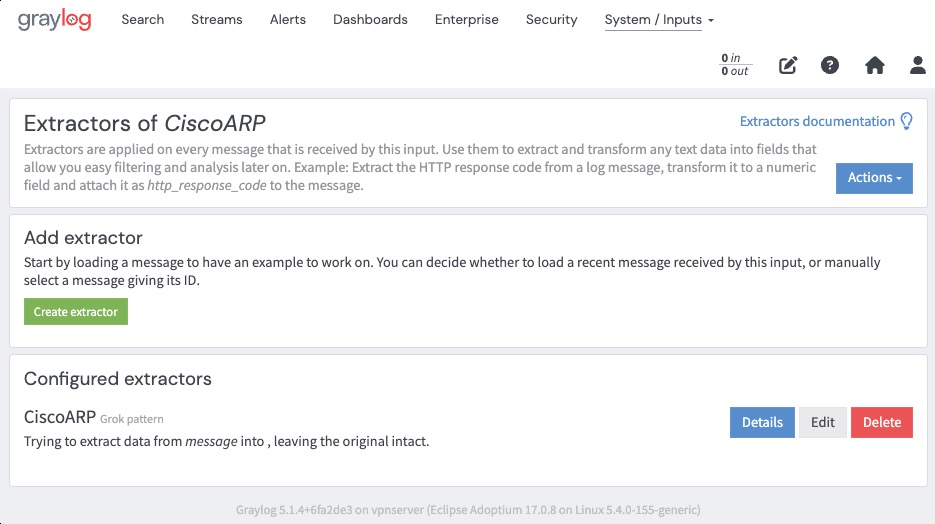Go to Streams page
Screen dimensions: 935x524
[x=216, y=20]
